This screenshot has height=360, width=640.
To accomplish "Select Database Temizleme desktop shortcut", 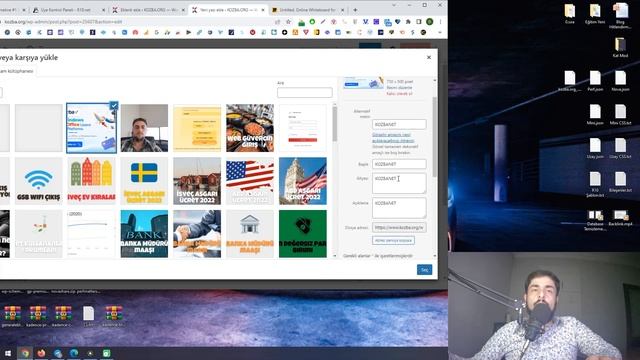I will 595,220.
